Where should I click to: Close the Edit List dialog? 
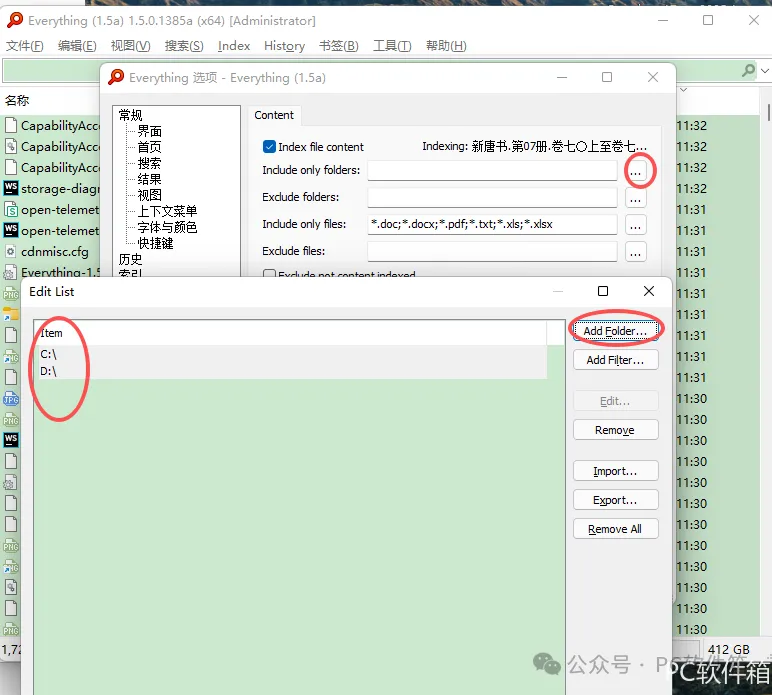649,291
